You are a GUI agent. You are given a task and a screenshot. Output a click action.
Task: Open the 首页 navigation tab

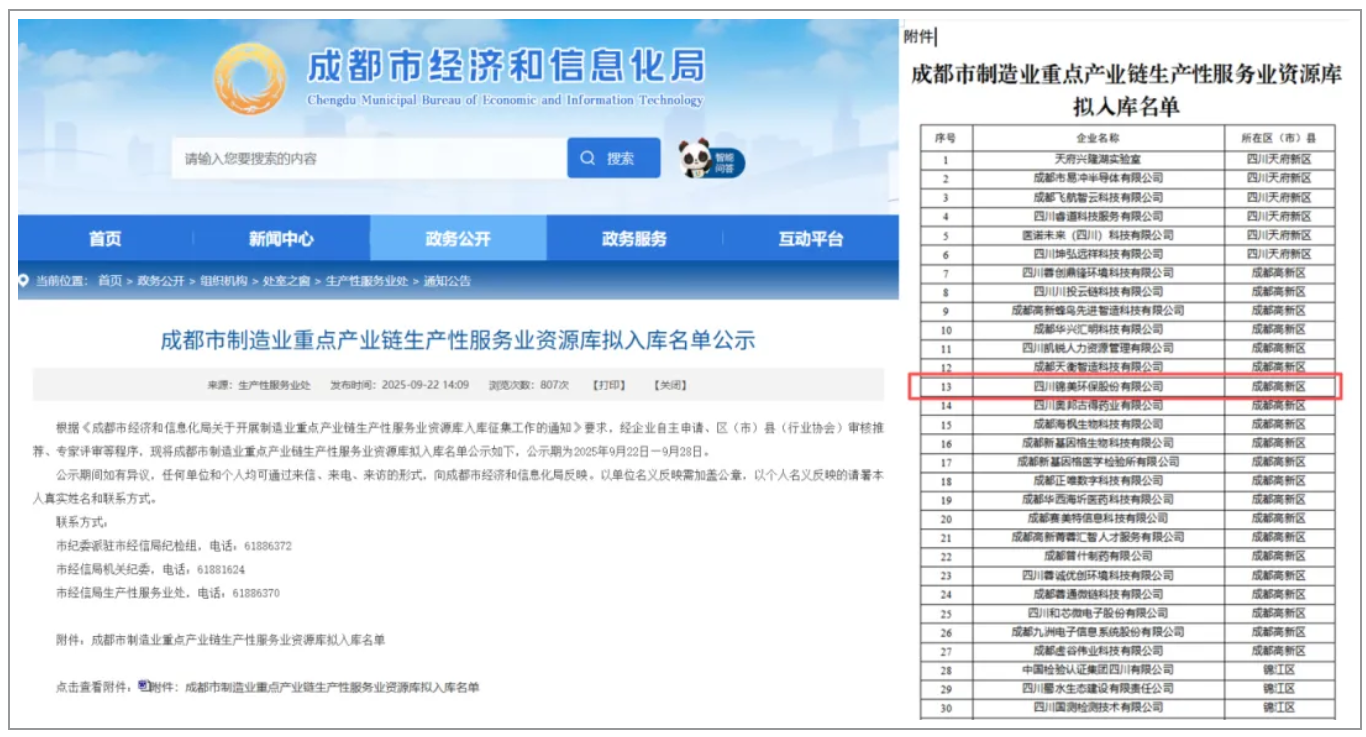point(105,239)
